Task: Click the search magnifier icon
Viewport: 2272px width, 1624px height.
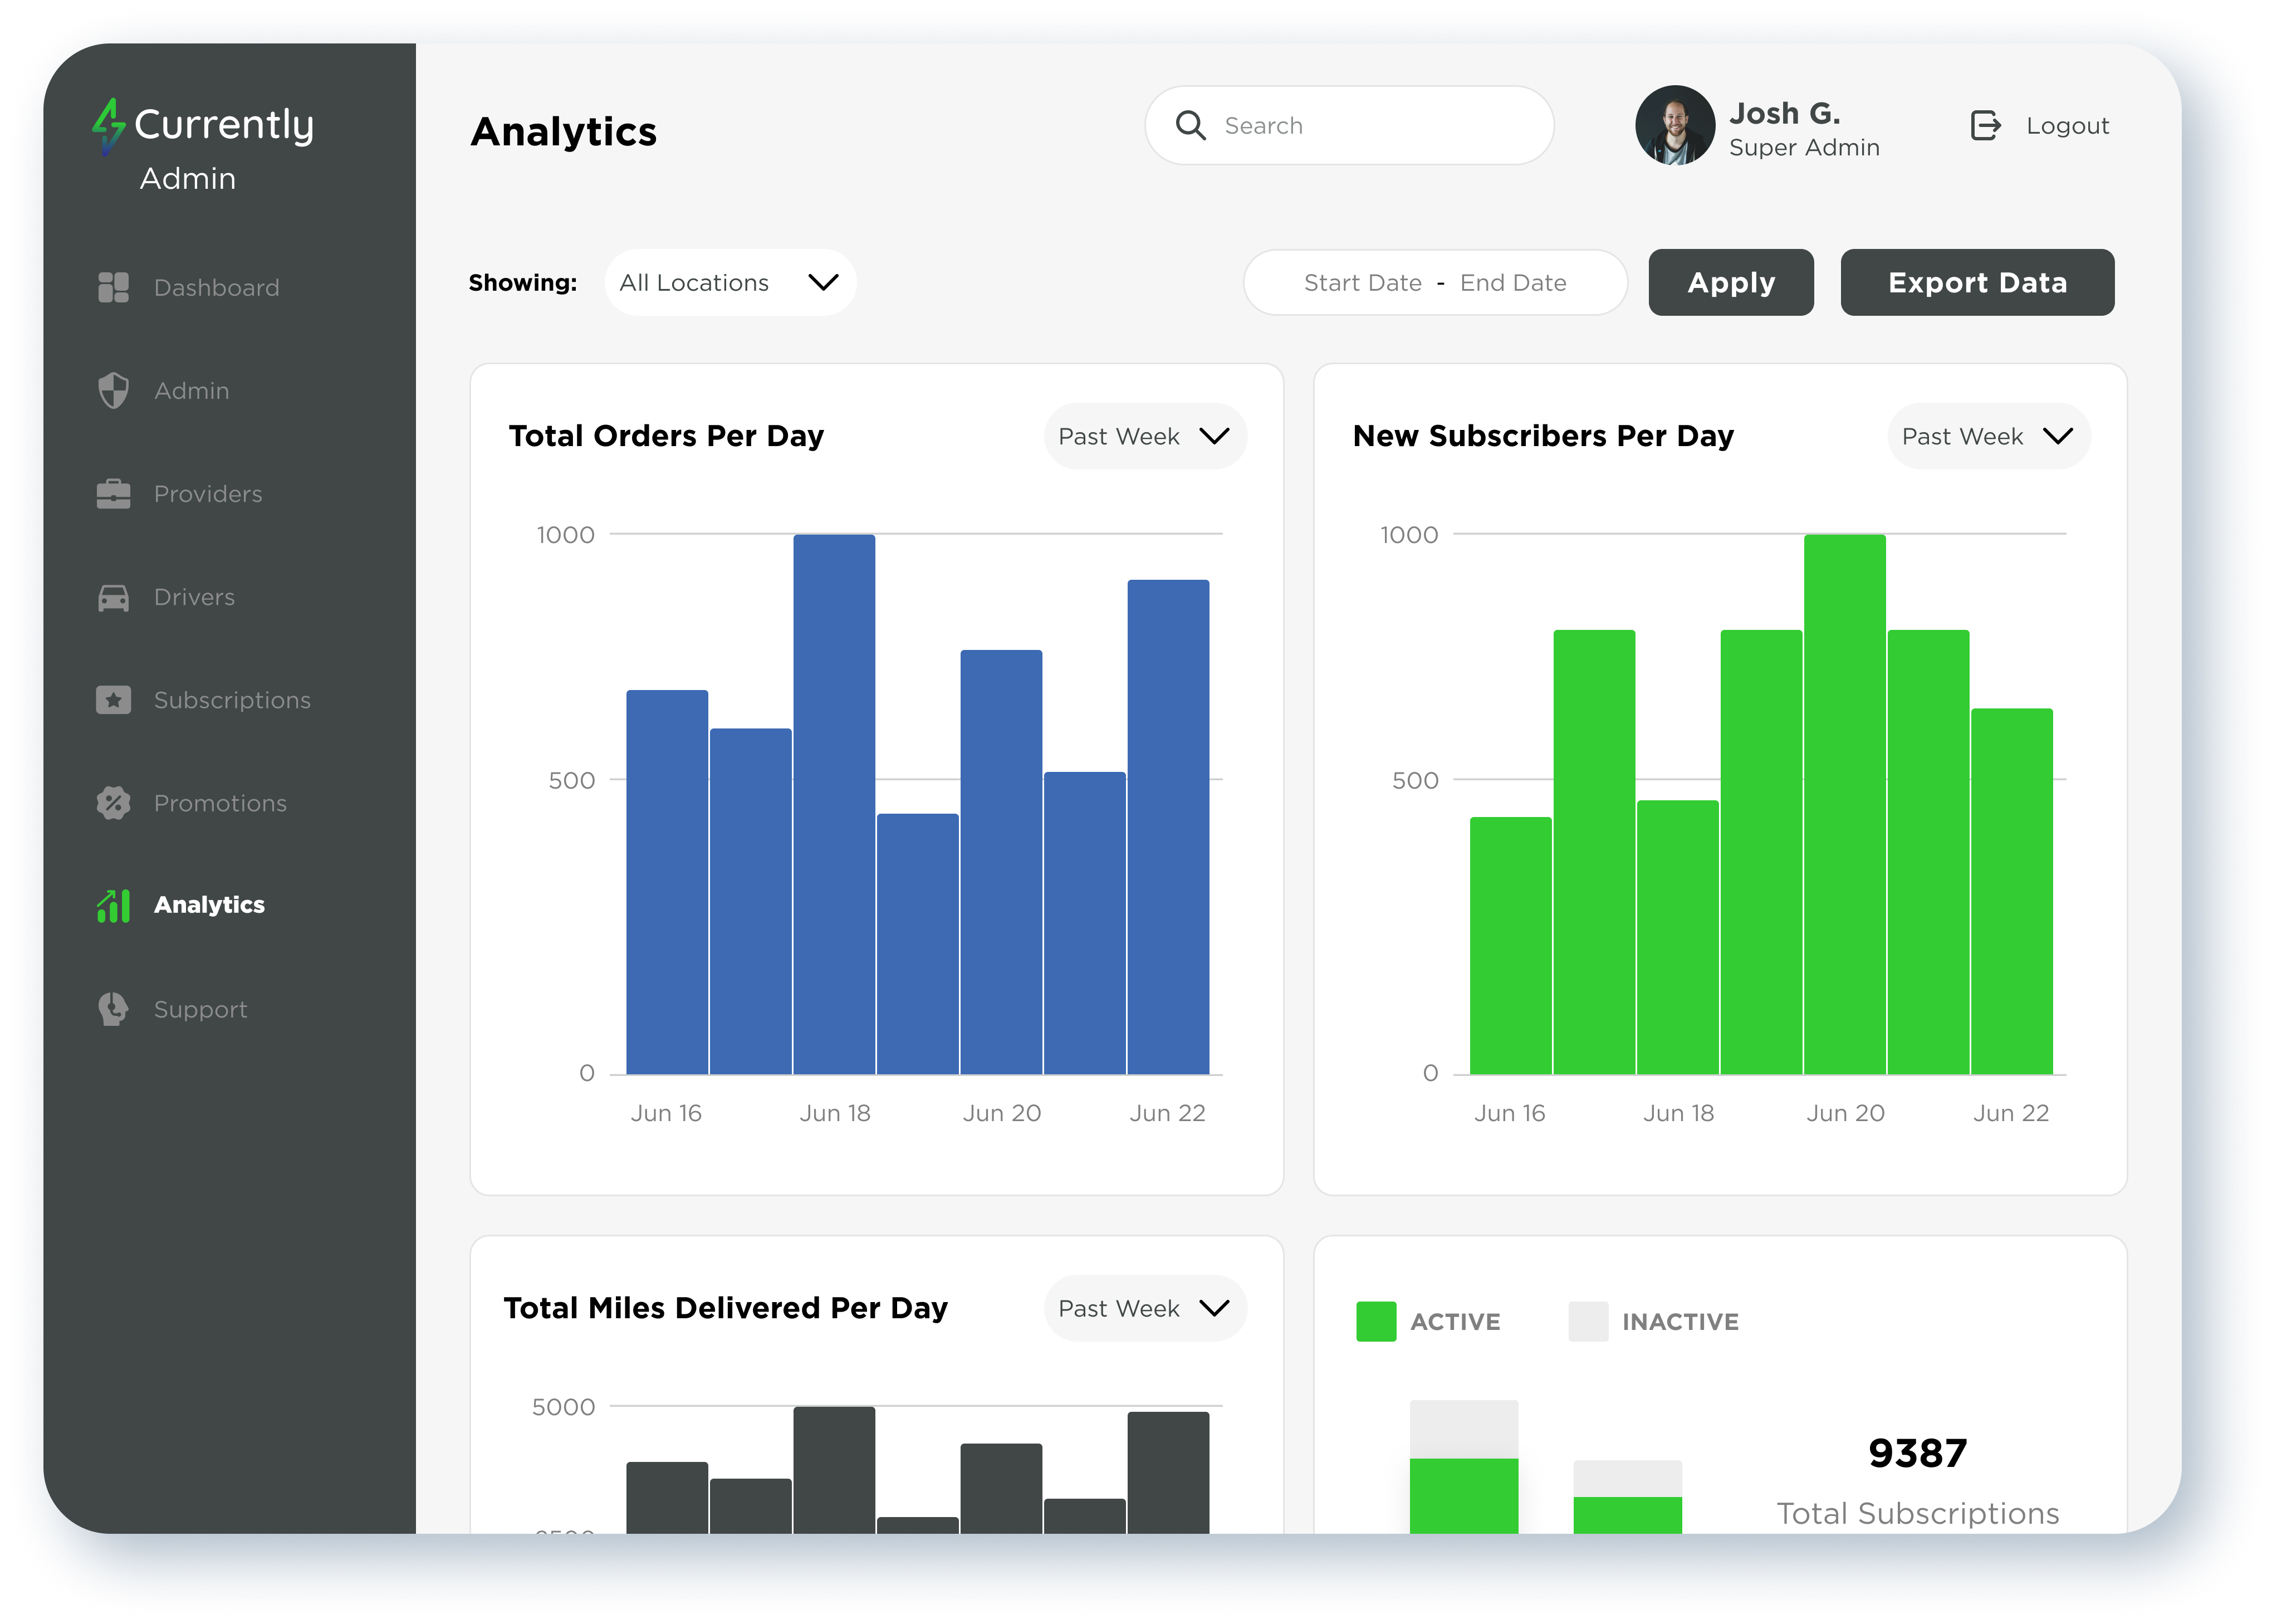Action: (x=1190, y=125)
